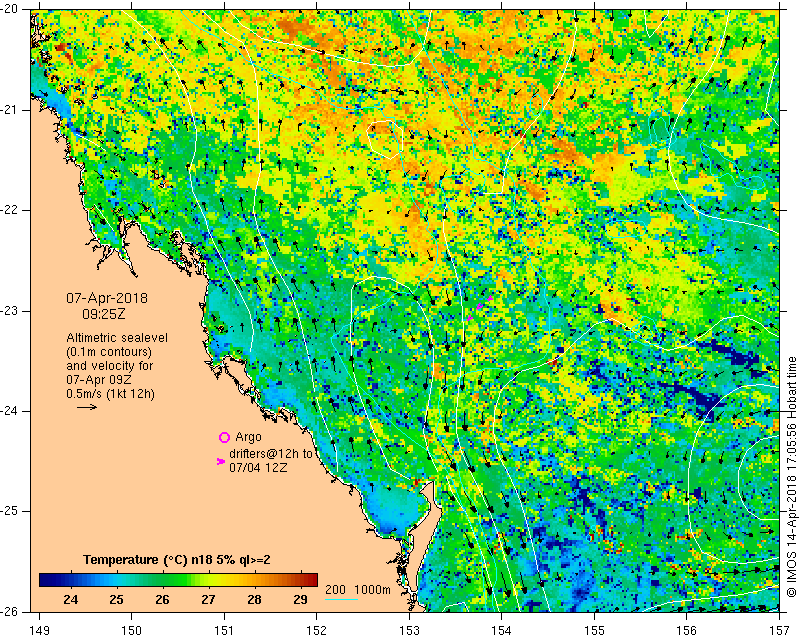Click the '07/04 12Z' legend text
800x640 pixels.
(258, 467)
